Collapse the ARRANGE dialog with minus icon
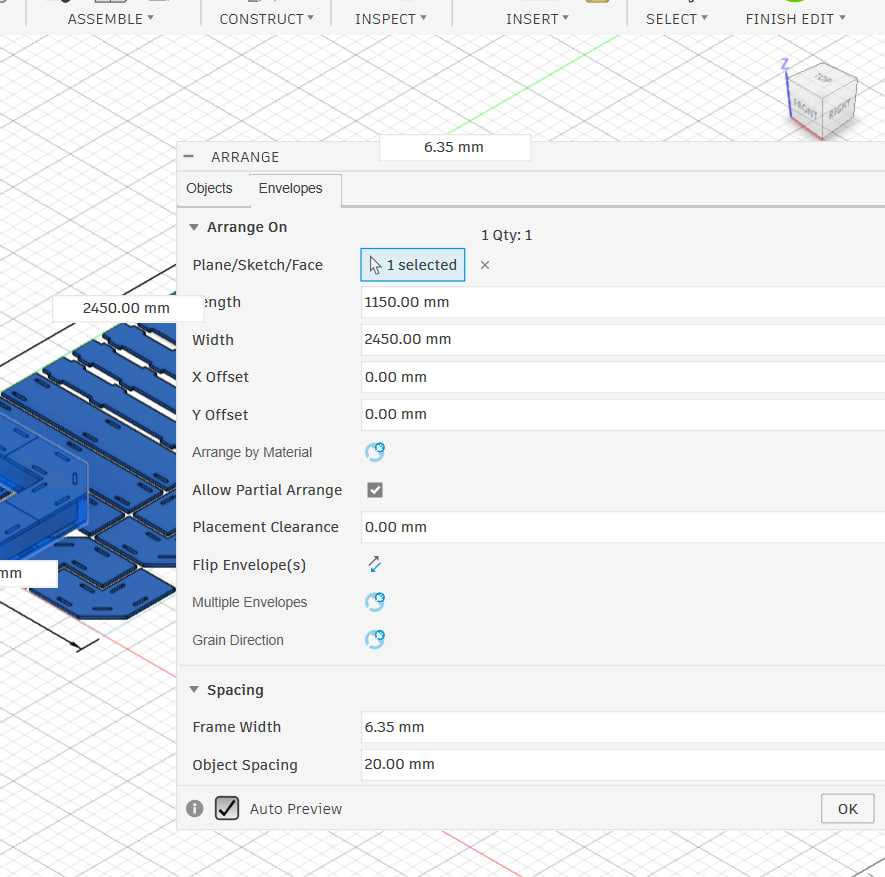The image size is (885, 877). (x=189, y=156)
